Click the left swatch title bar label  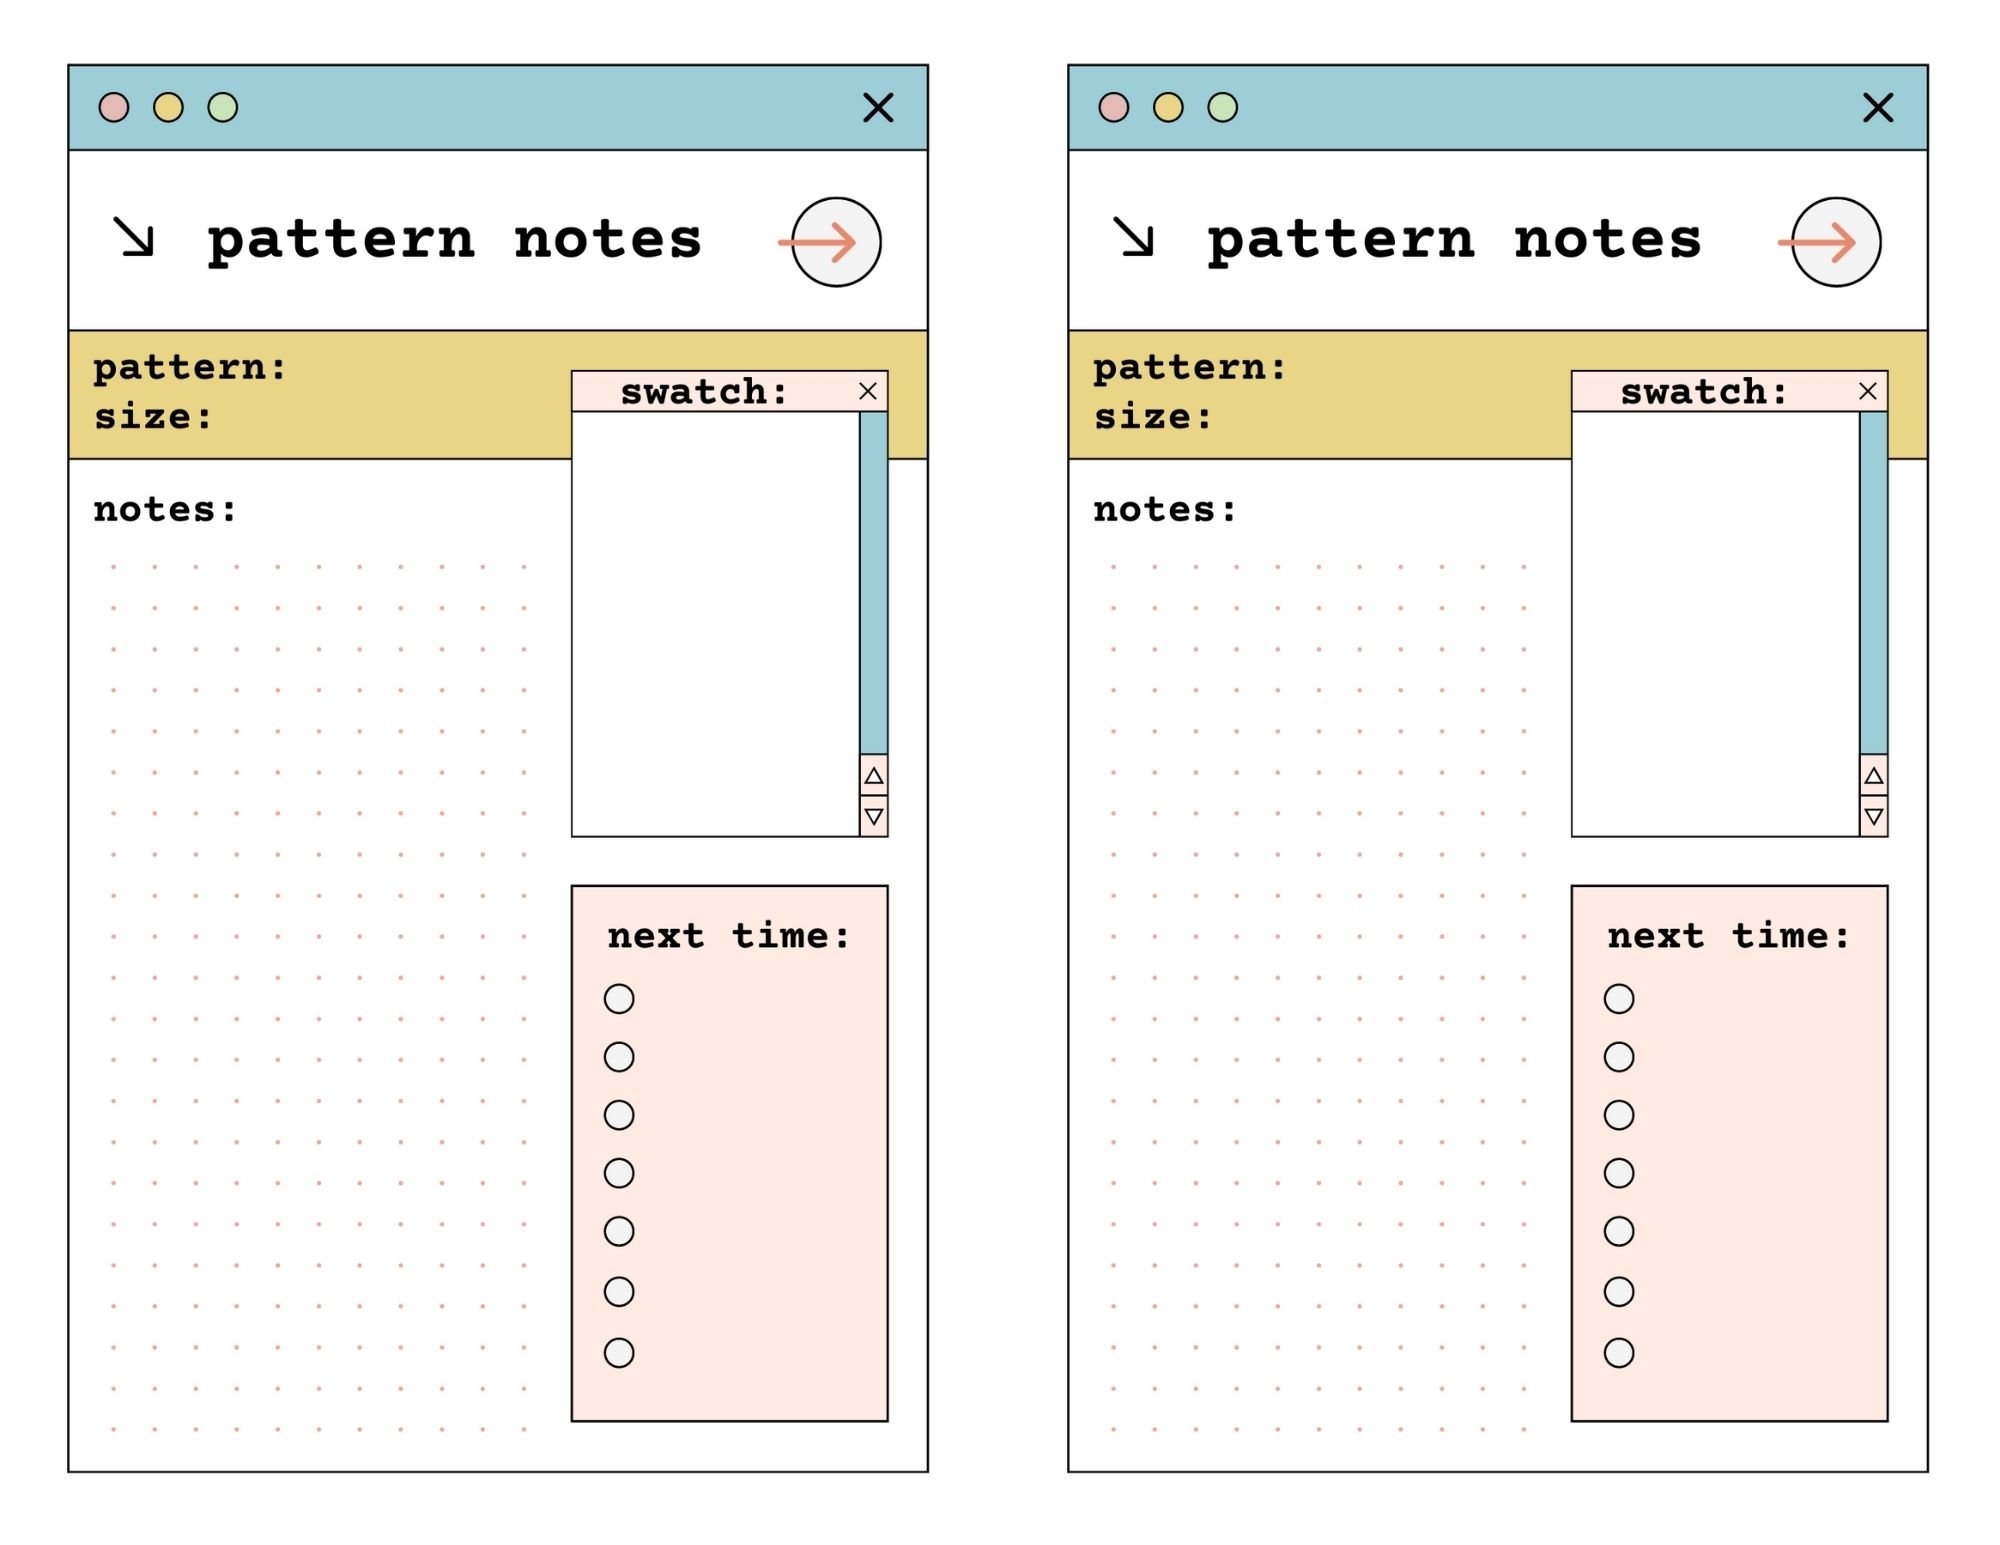coord(704,391)
